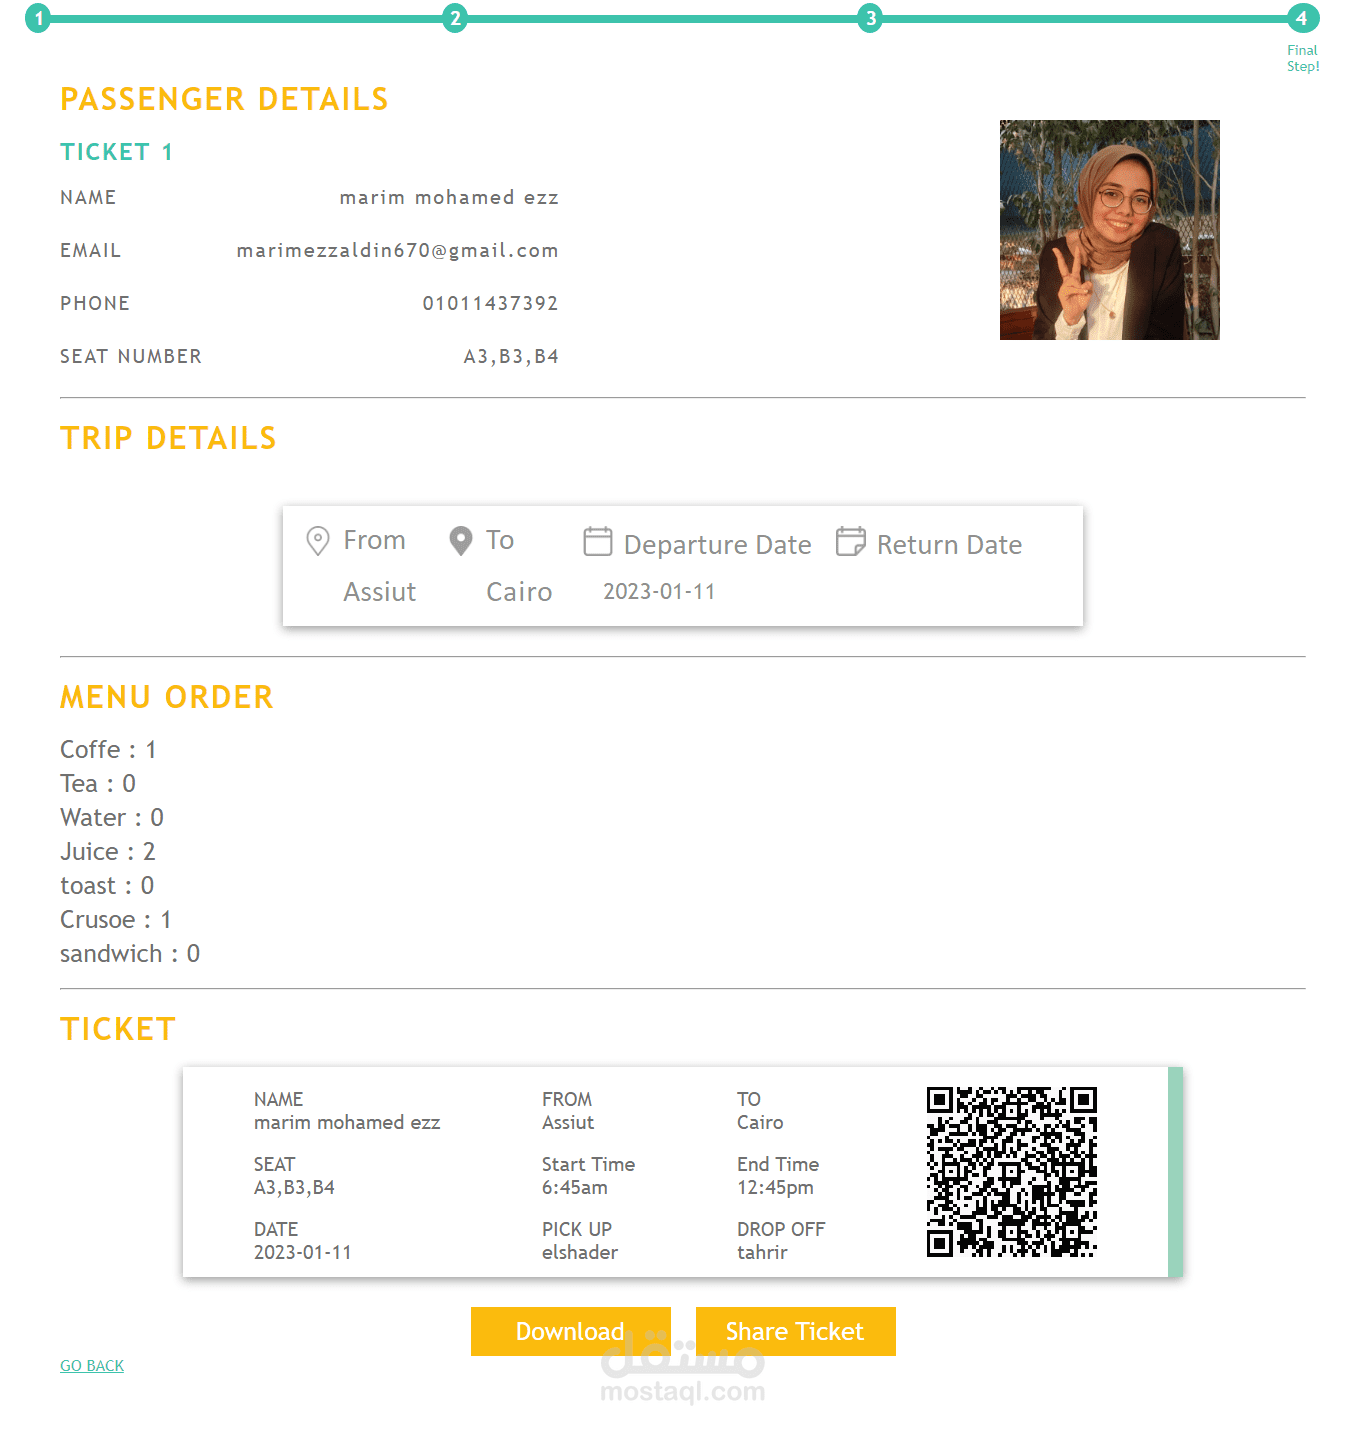Viewport: 1366px width, 1435px height.
Task: Click the From location pin outline icon
Action: point(318,541)
